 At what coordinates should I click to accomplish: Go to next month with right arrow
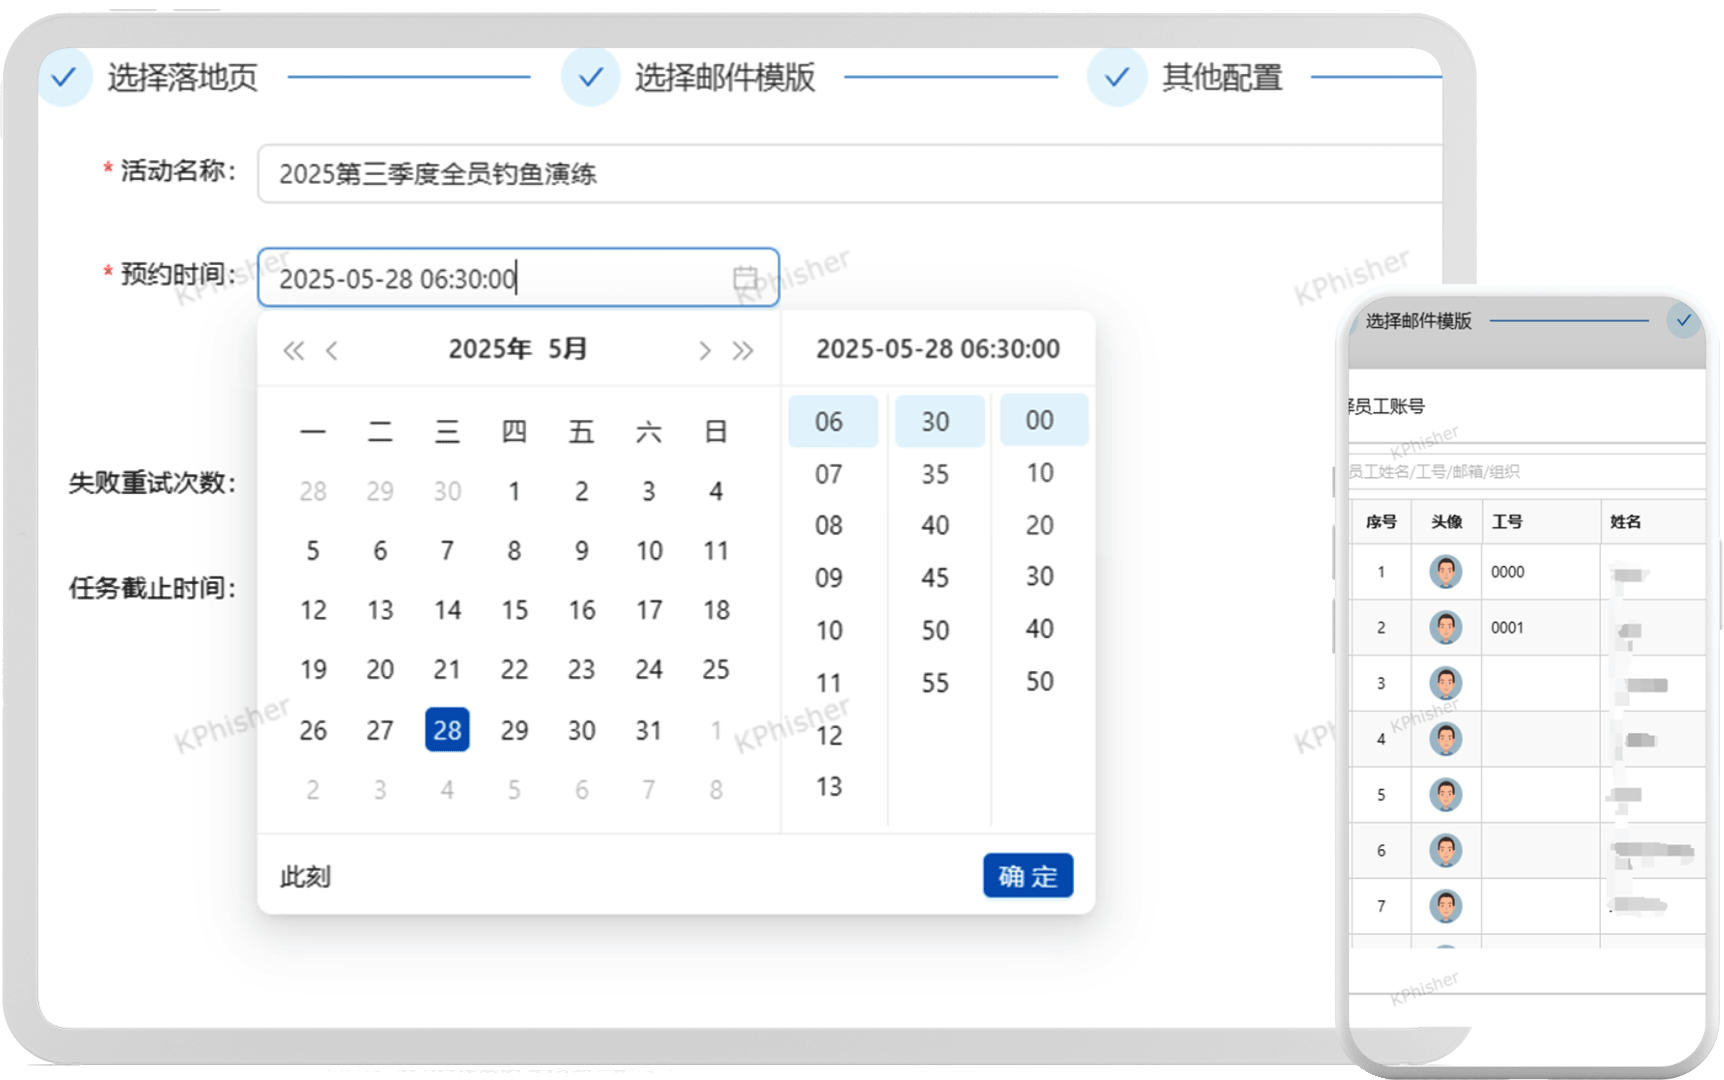(x=704, y=350)
